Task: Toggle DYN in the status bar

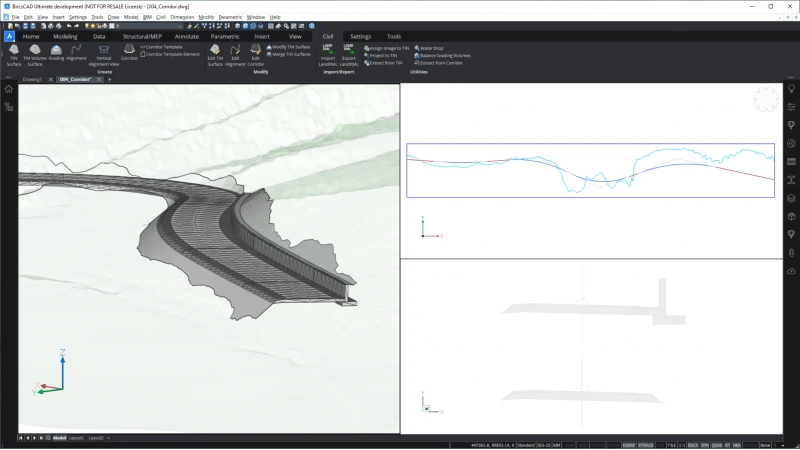Action: pyautogui.click(x=705, y=445)
